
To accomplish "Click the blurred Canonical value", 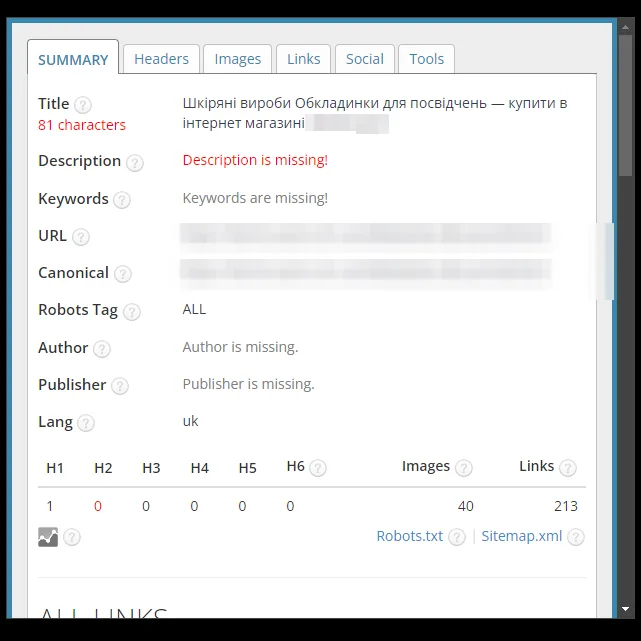I will [365, 271].
